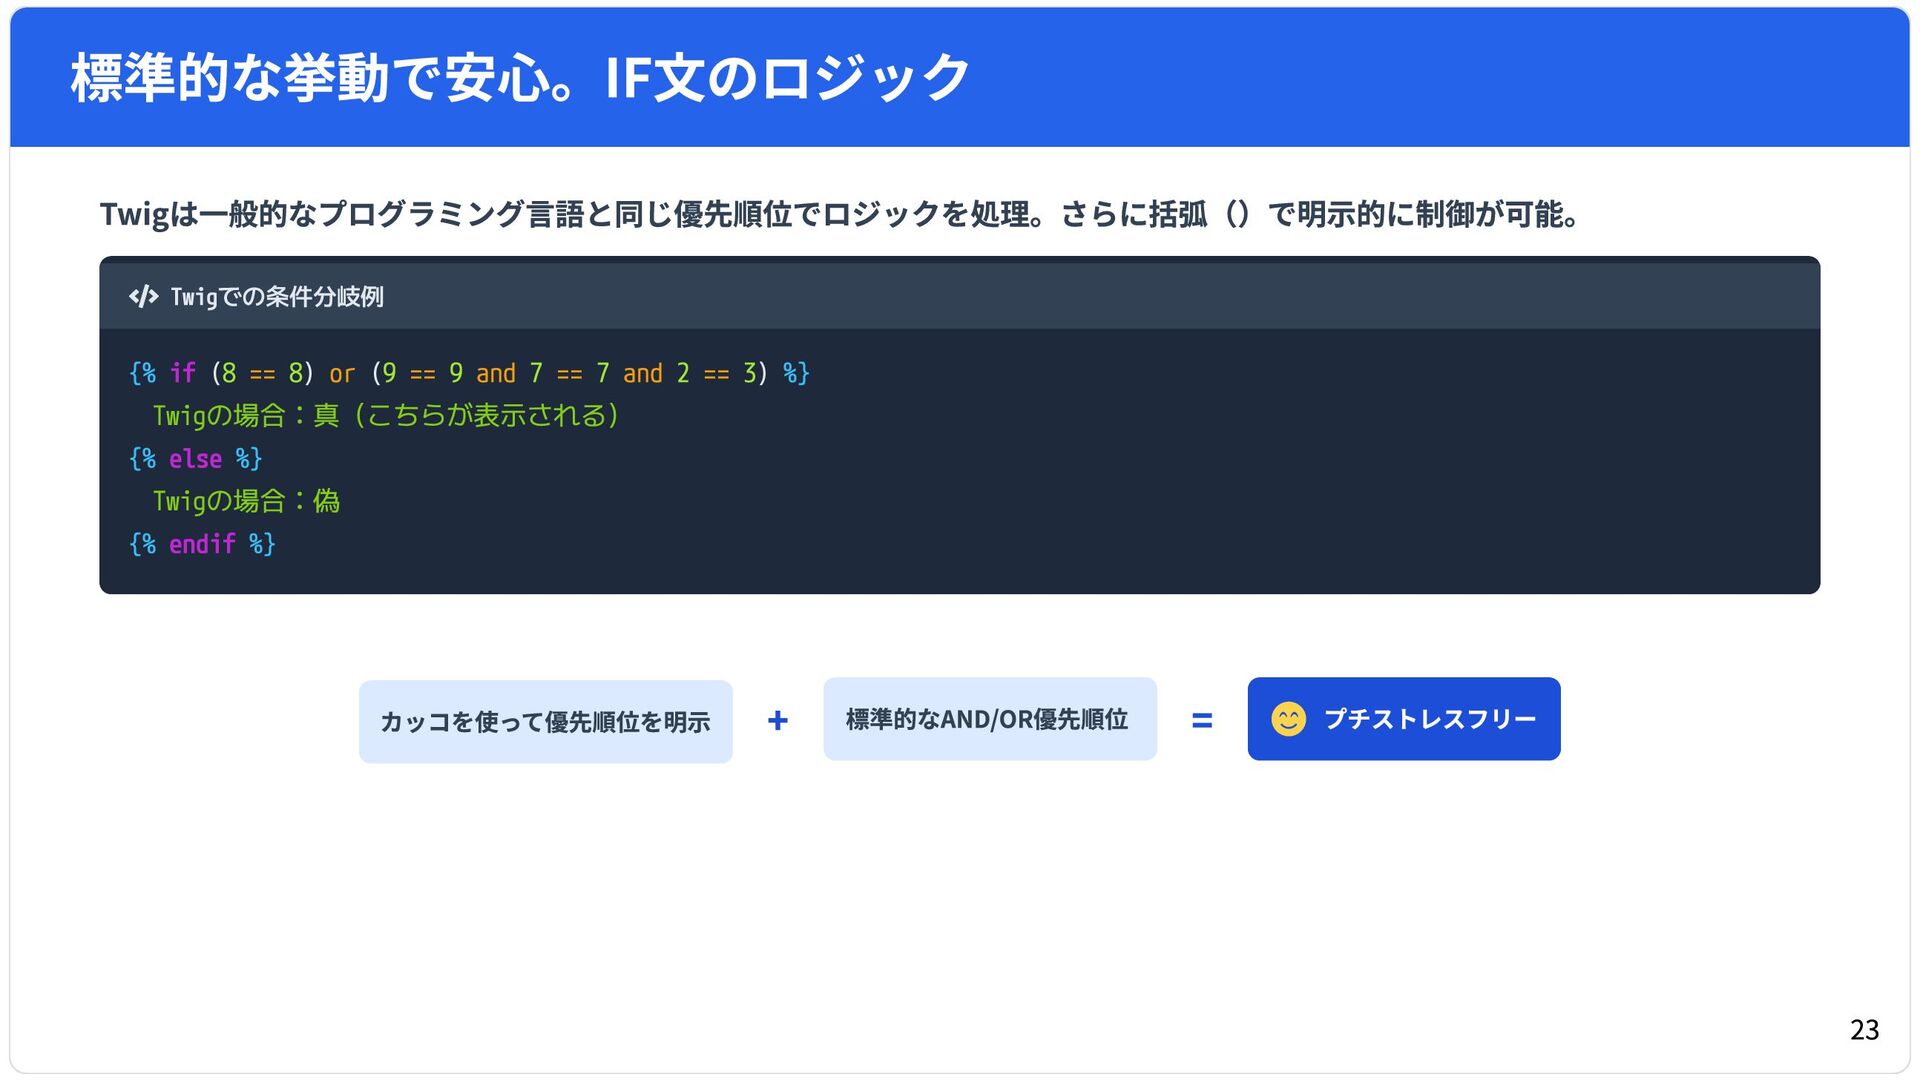Click the blue plus sign between boxes

tap(778, 721)
